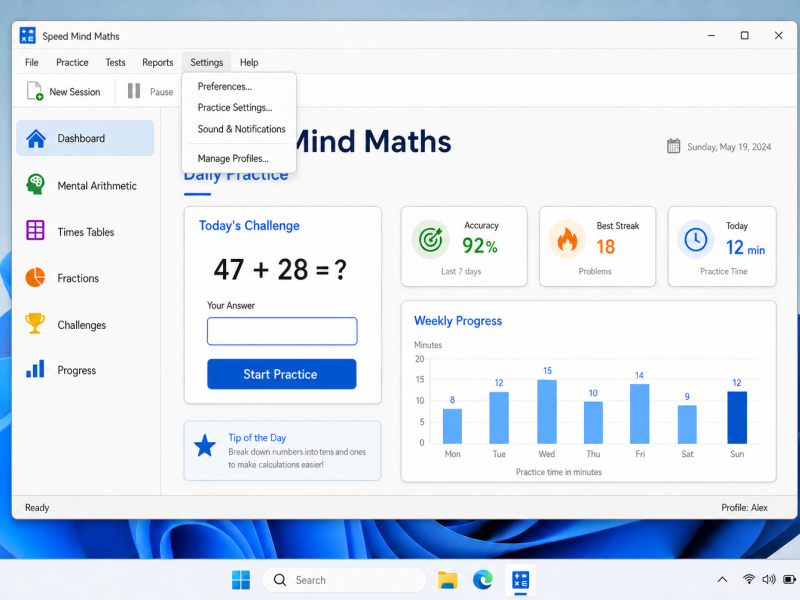
Task: Click the New Session document icon
Action: [35, 91]
